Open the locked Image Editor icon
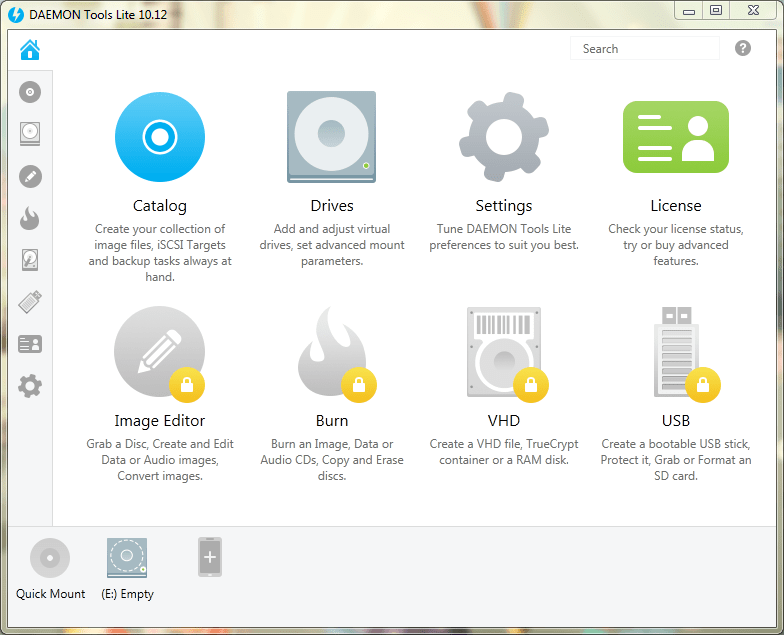The image size is (784, 635). 160,352
